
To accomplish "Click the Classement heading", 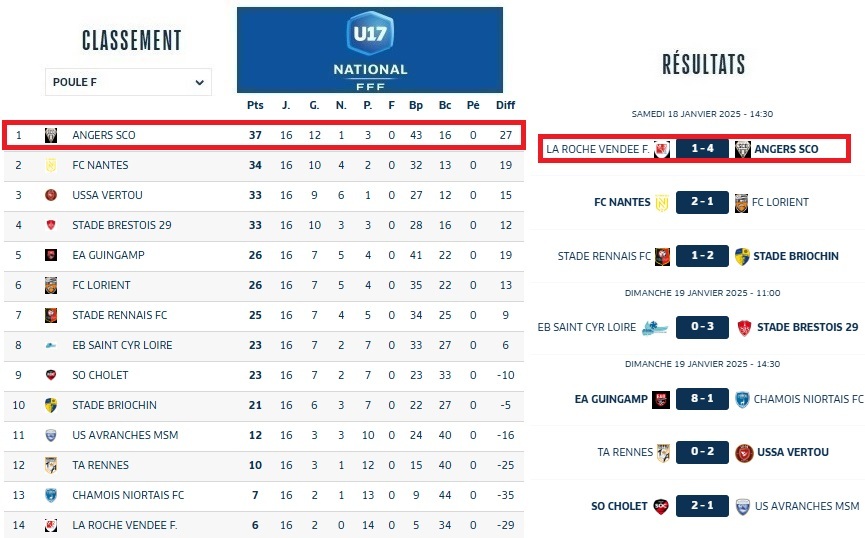I will click(x=131, y=40).
